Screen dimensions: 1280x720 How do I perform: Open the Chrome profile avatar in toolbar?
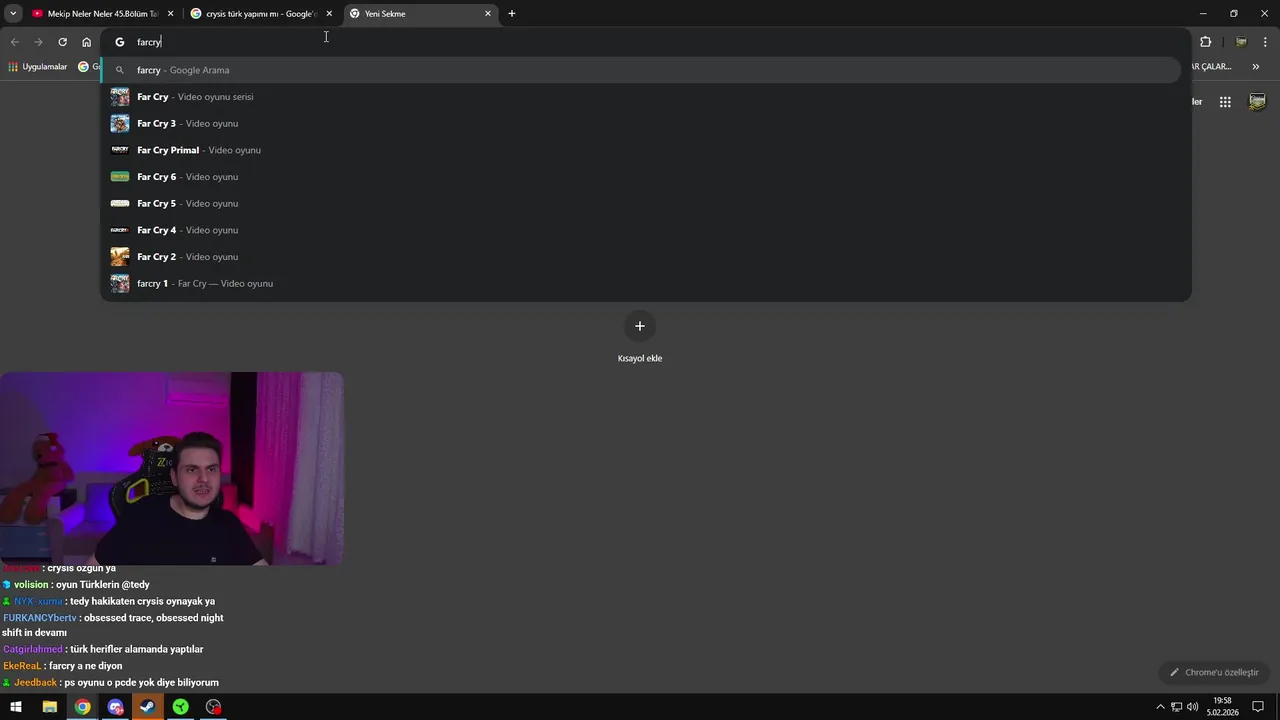[x=1241, y=42]
